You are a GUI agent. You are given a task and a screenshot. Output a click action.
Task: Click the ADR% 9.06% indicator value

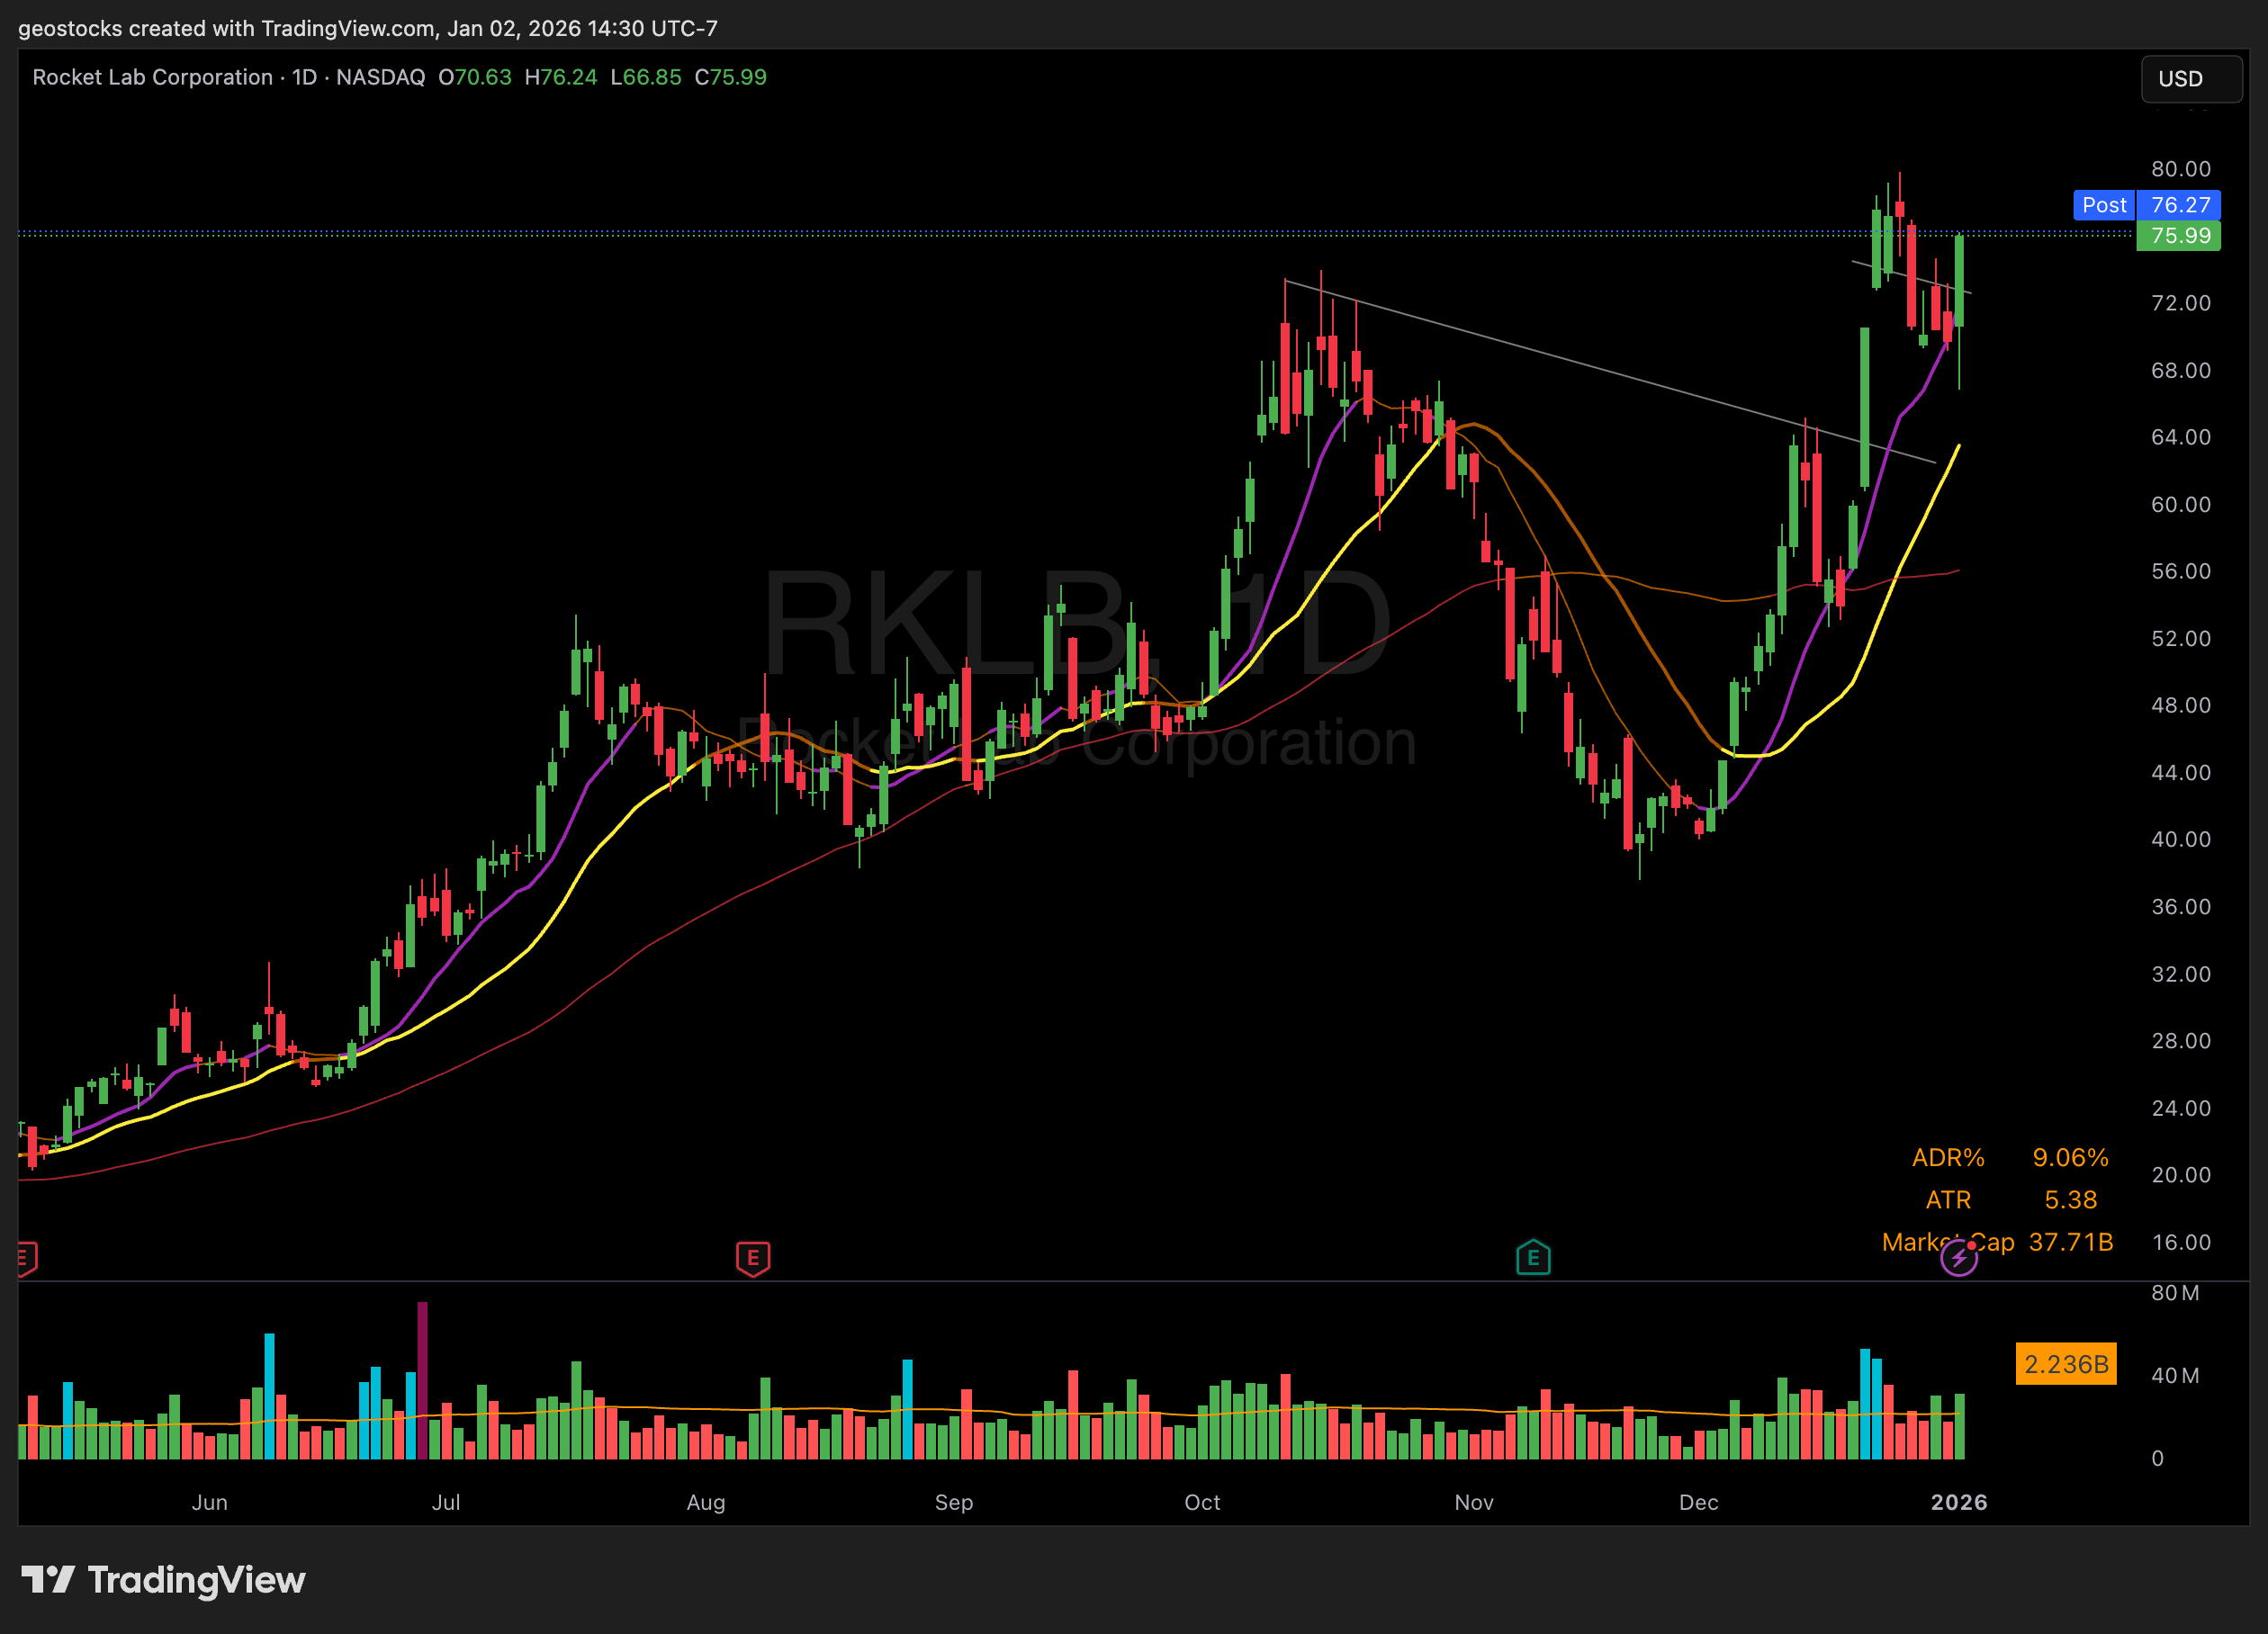2069,1157
